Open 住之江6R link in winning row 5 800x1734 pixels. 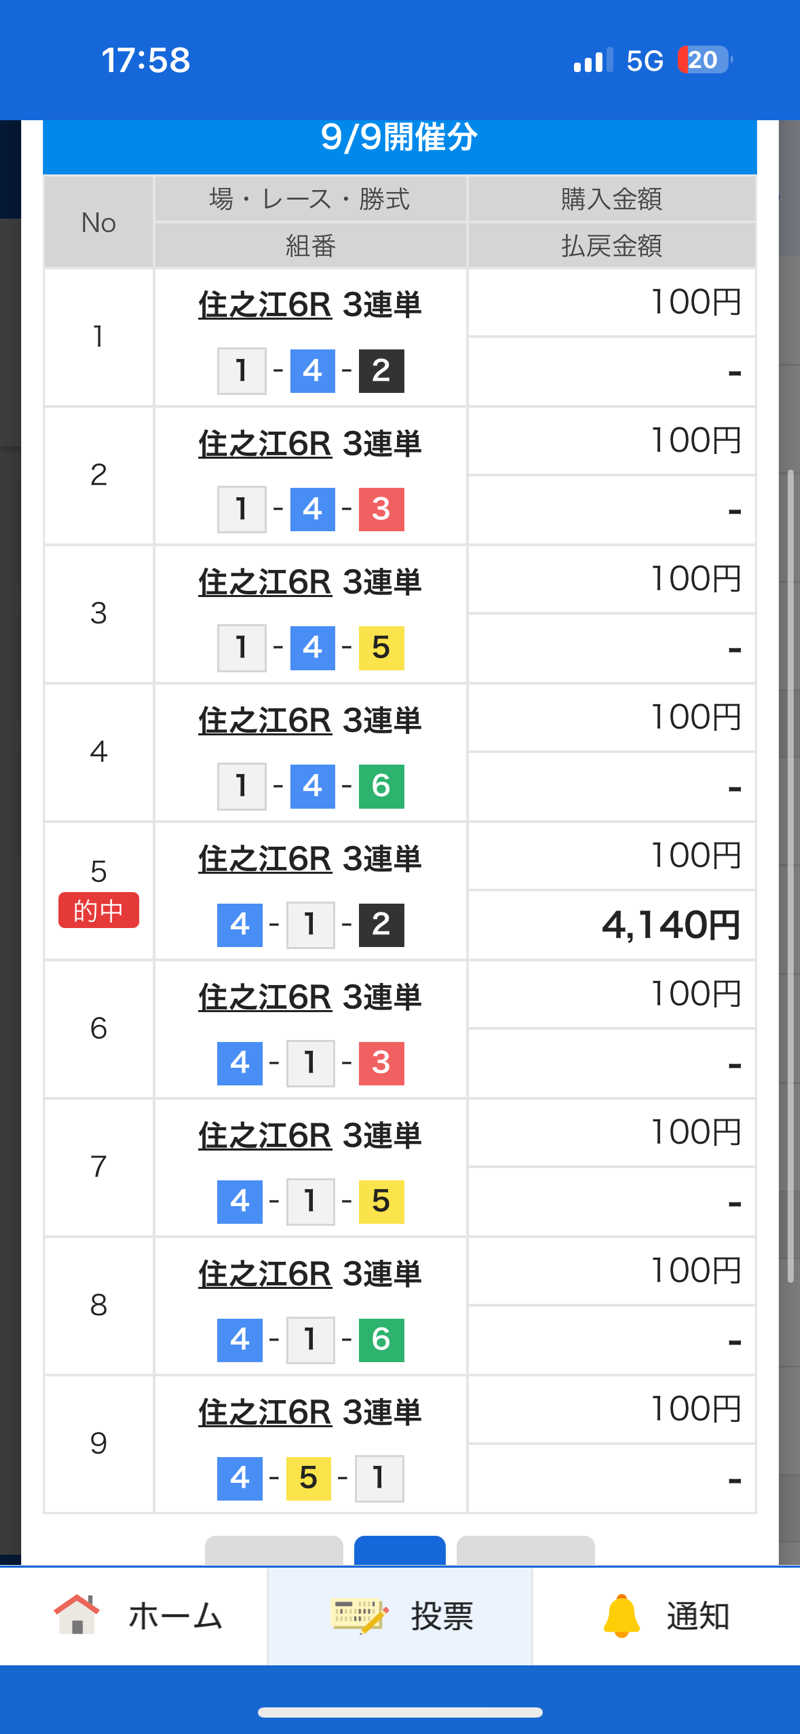(264, 859)
